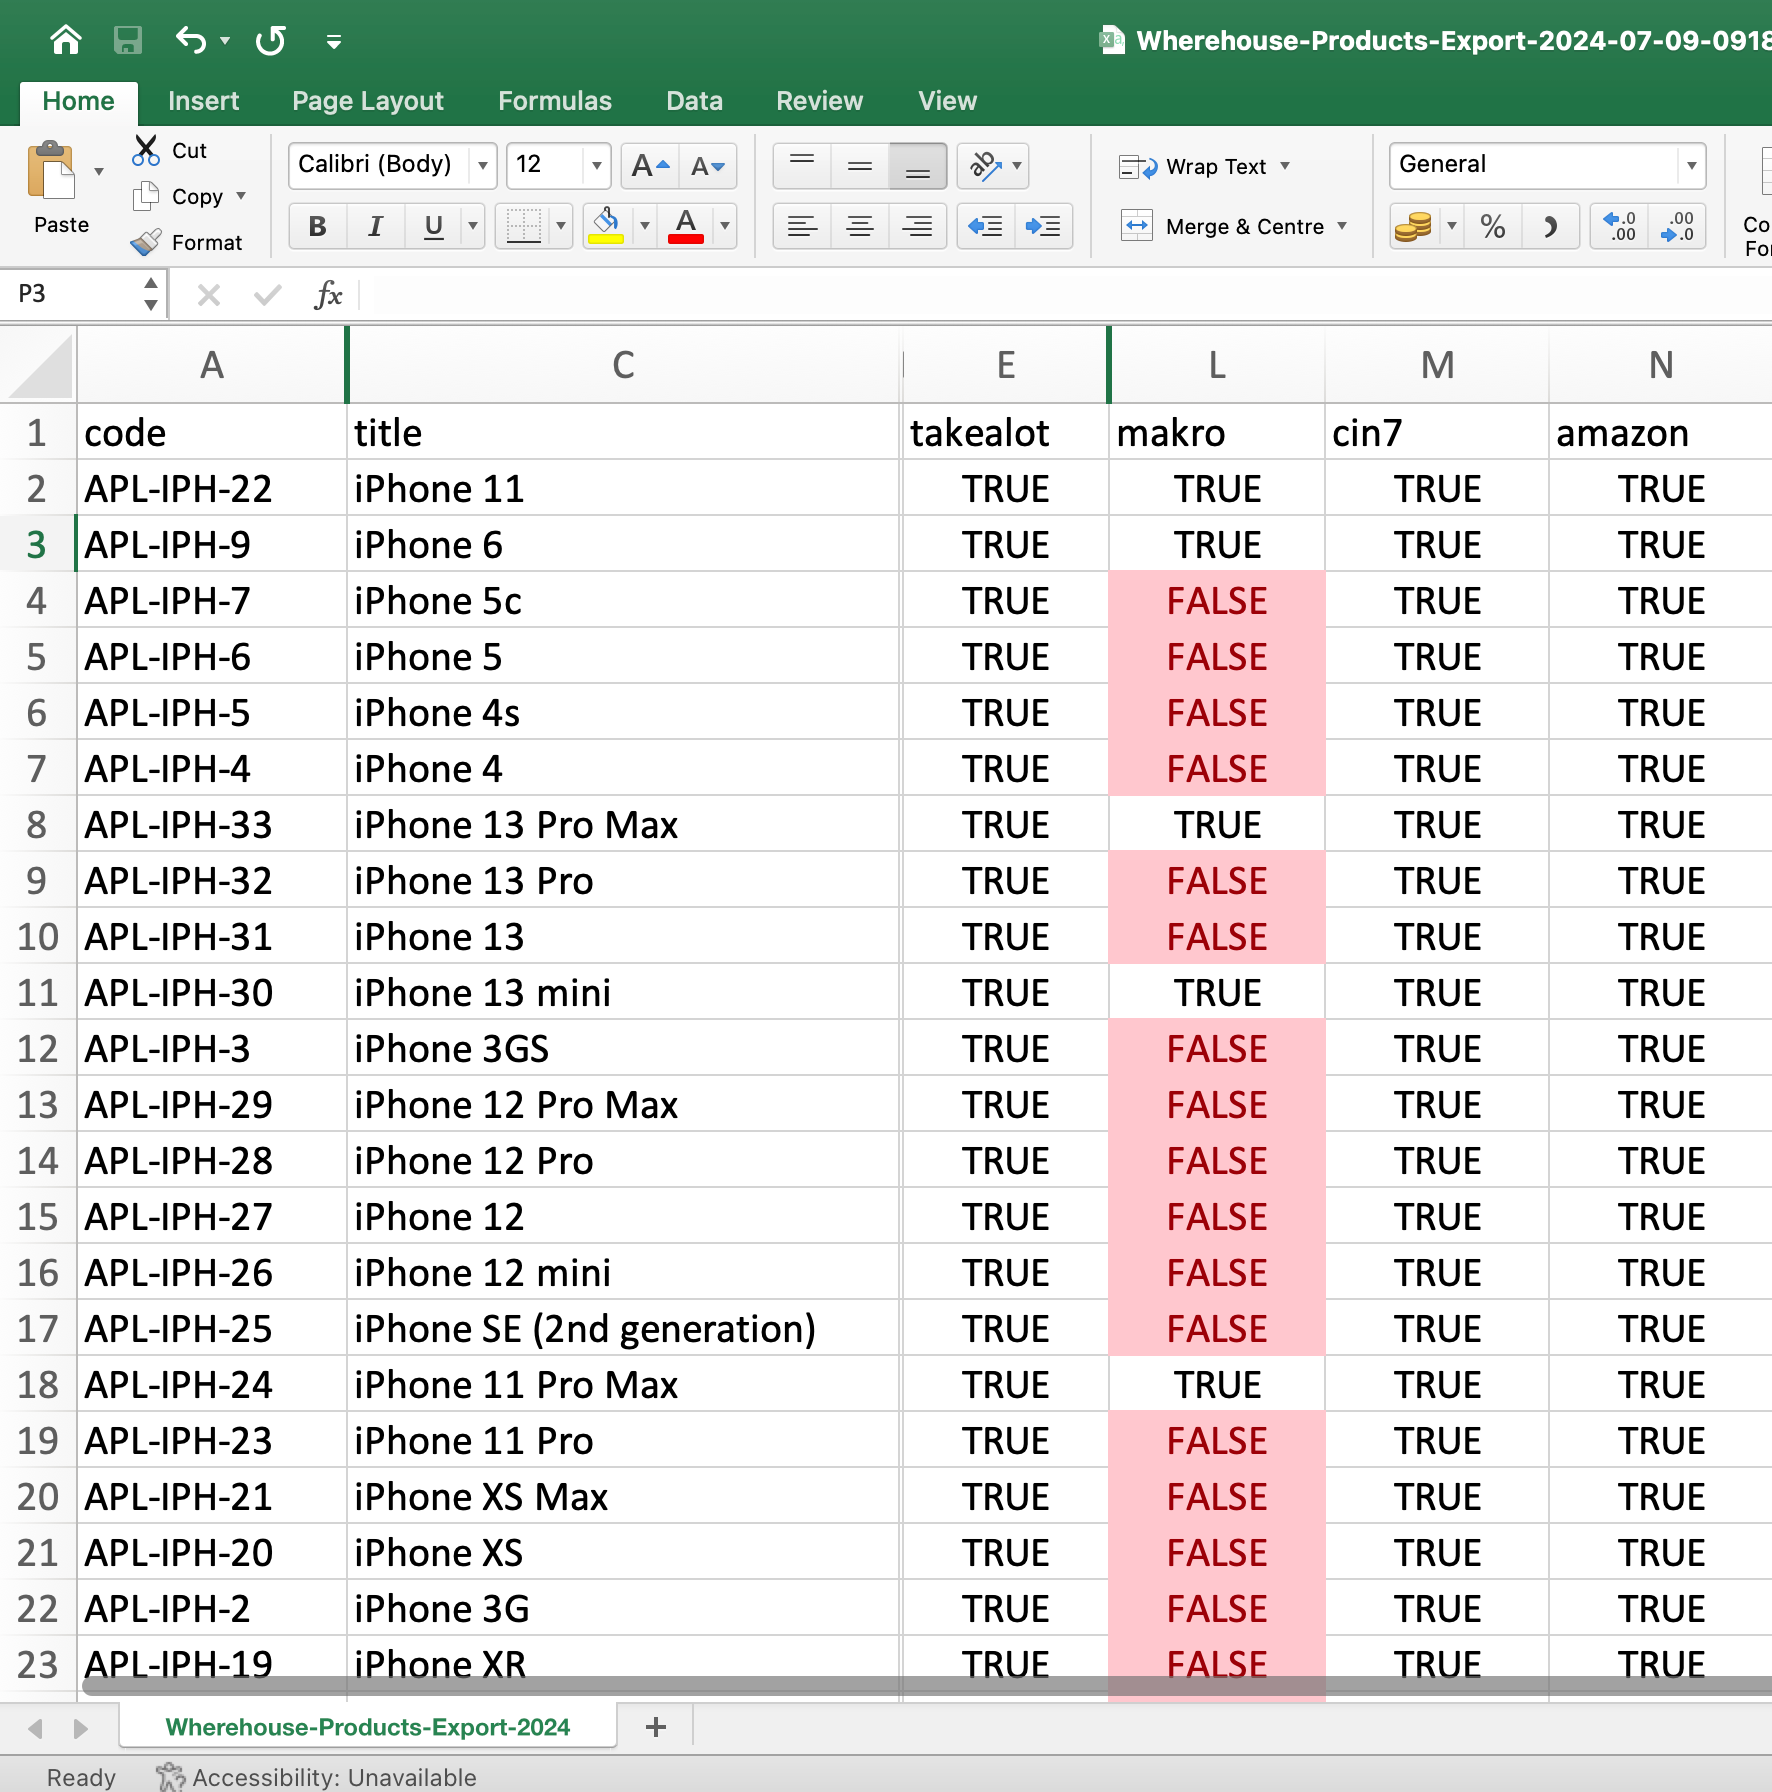1772x1792 pixels.
Task: Open the Insert ribbon tab
Action: (203, 101)
